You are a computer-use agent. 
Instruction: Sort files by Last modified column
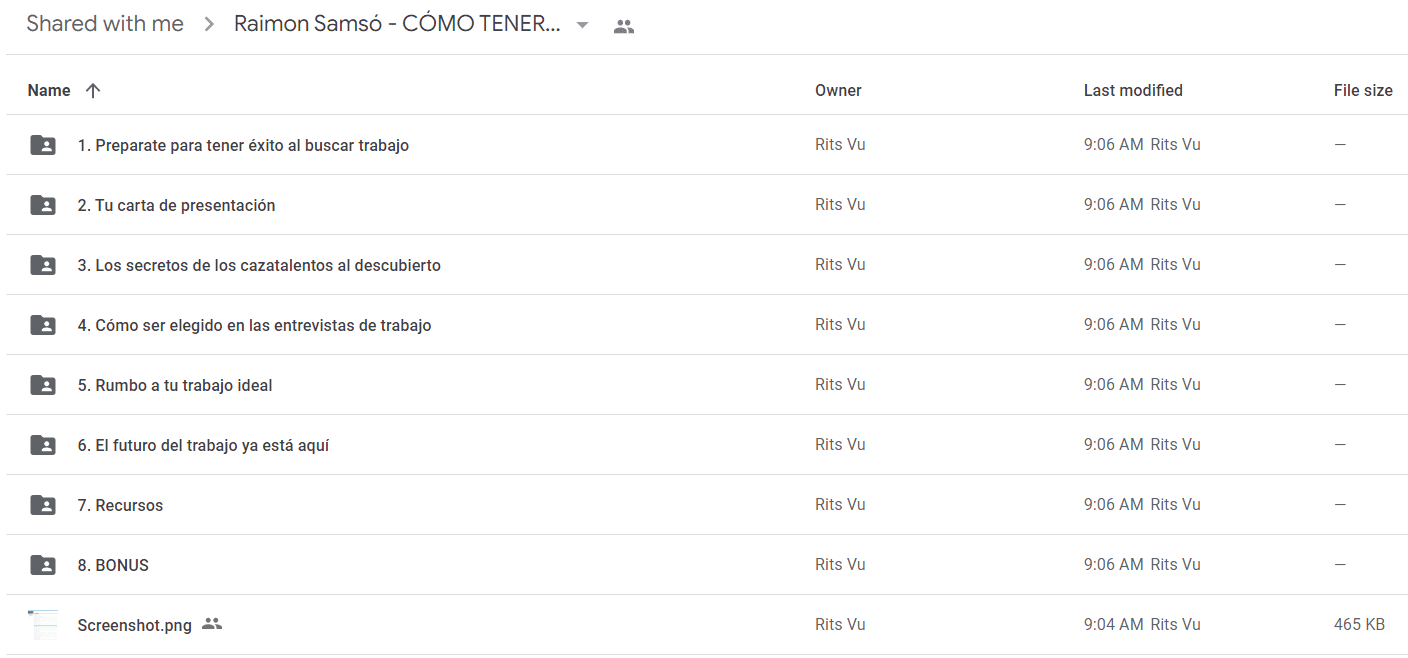[x=1133, y=90]
